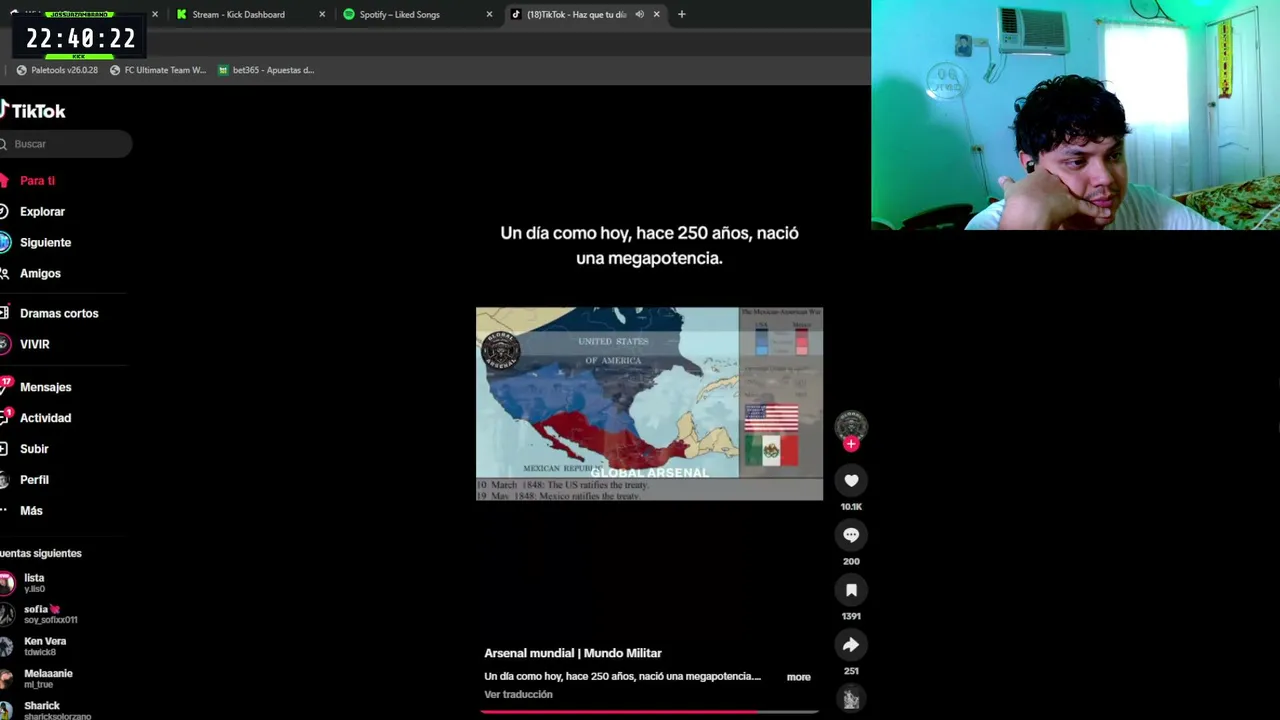
Task: Pause the playing TikTok video
Action: (x=649, y=403)
